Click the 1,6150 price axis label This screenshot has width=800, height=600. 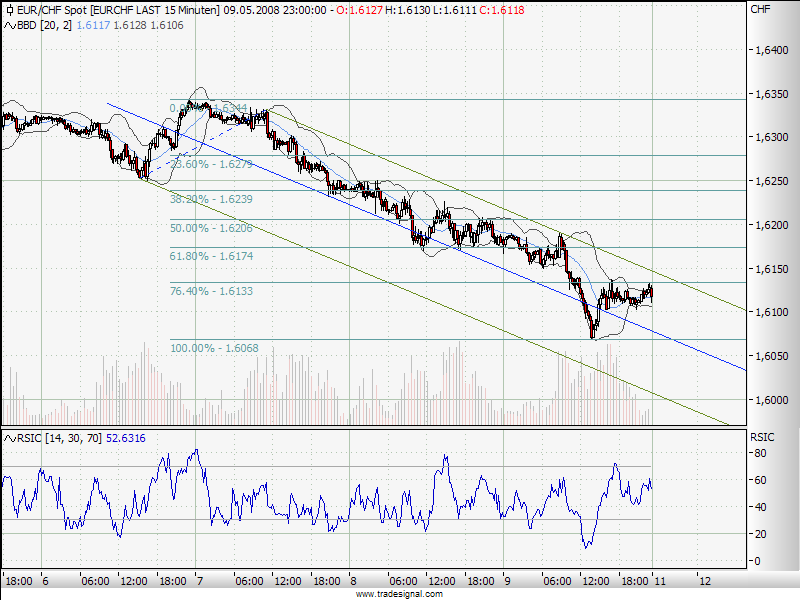(771, 269)
